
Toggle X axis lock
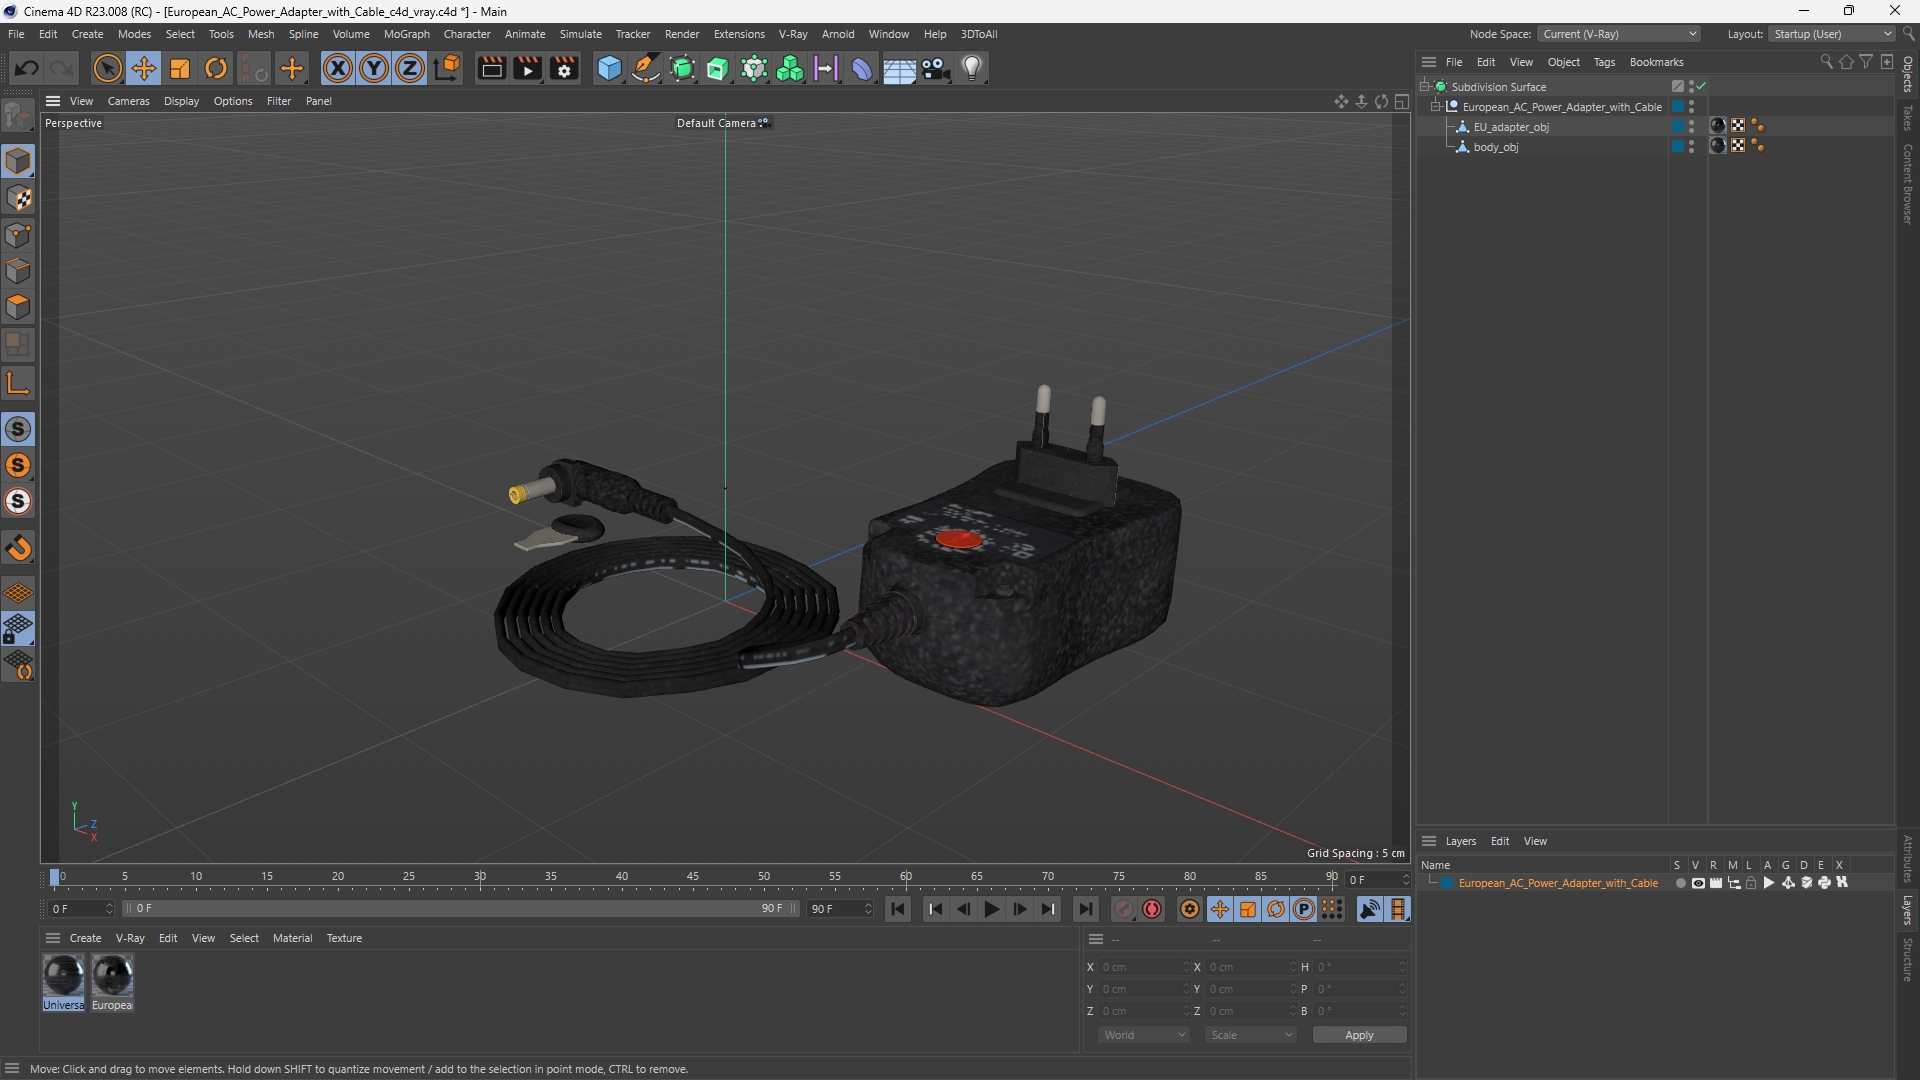click(338, 68)
